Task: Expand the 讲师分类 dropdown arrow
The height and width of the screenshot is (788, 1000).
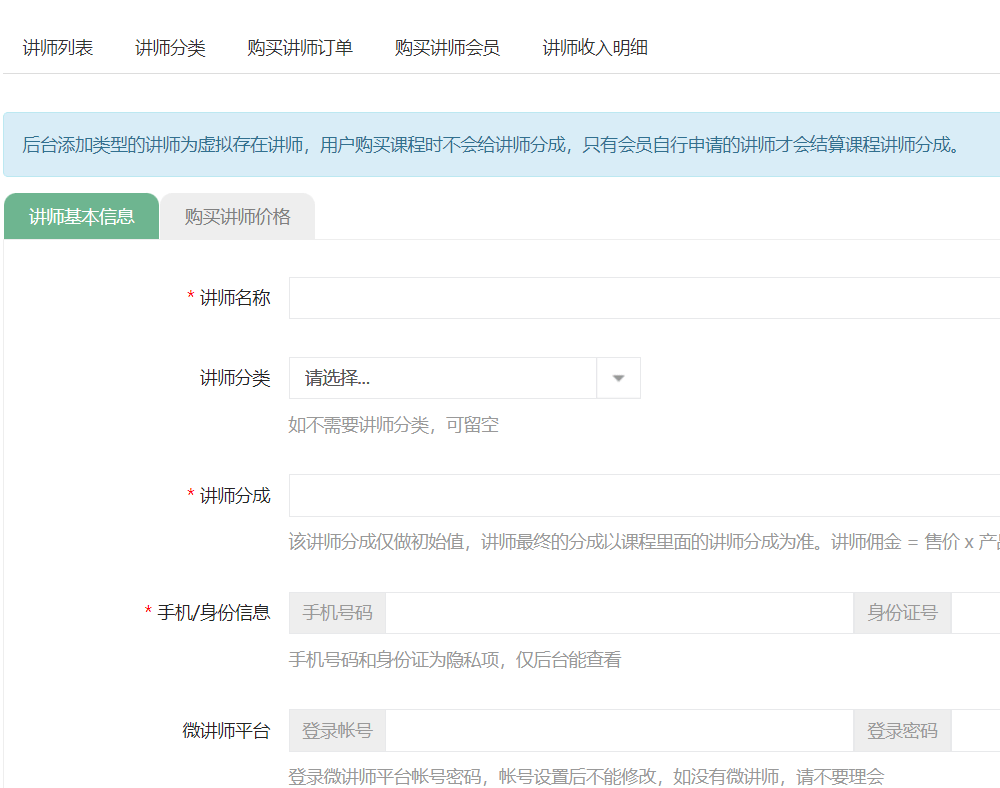Action: 618,378
